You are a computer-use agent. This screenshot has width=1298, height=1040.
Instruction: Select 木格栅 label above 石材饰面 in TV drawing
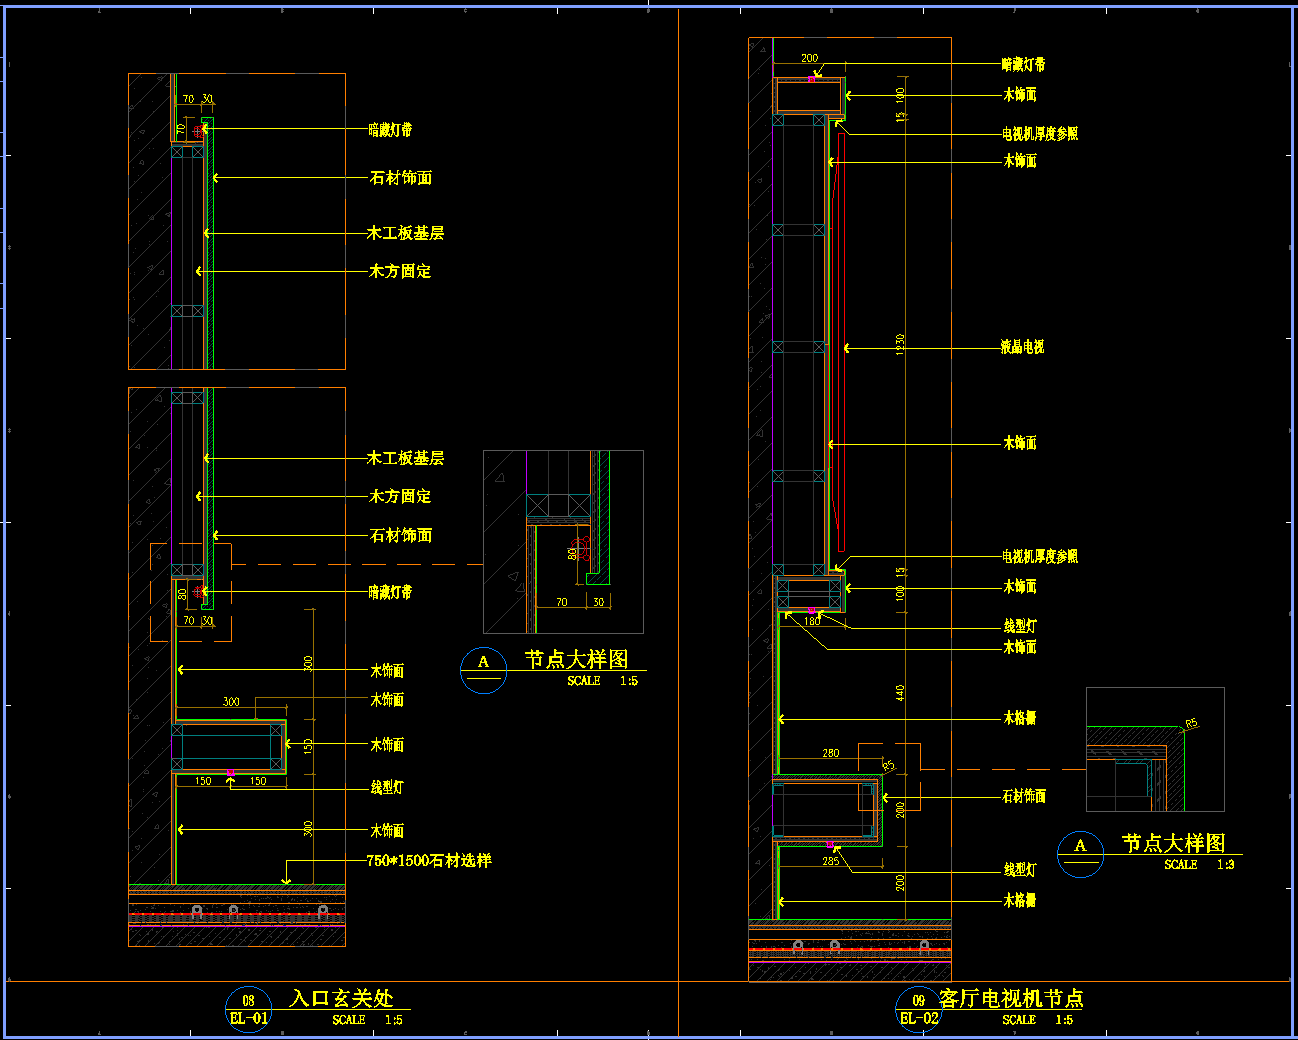(x=1020, y=718)
